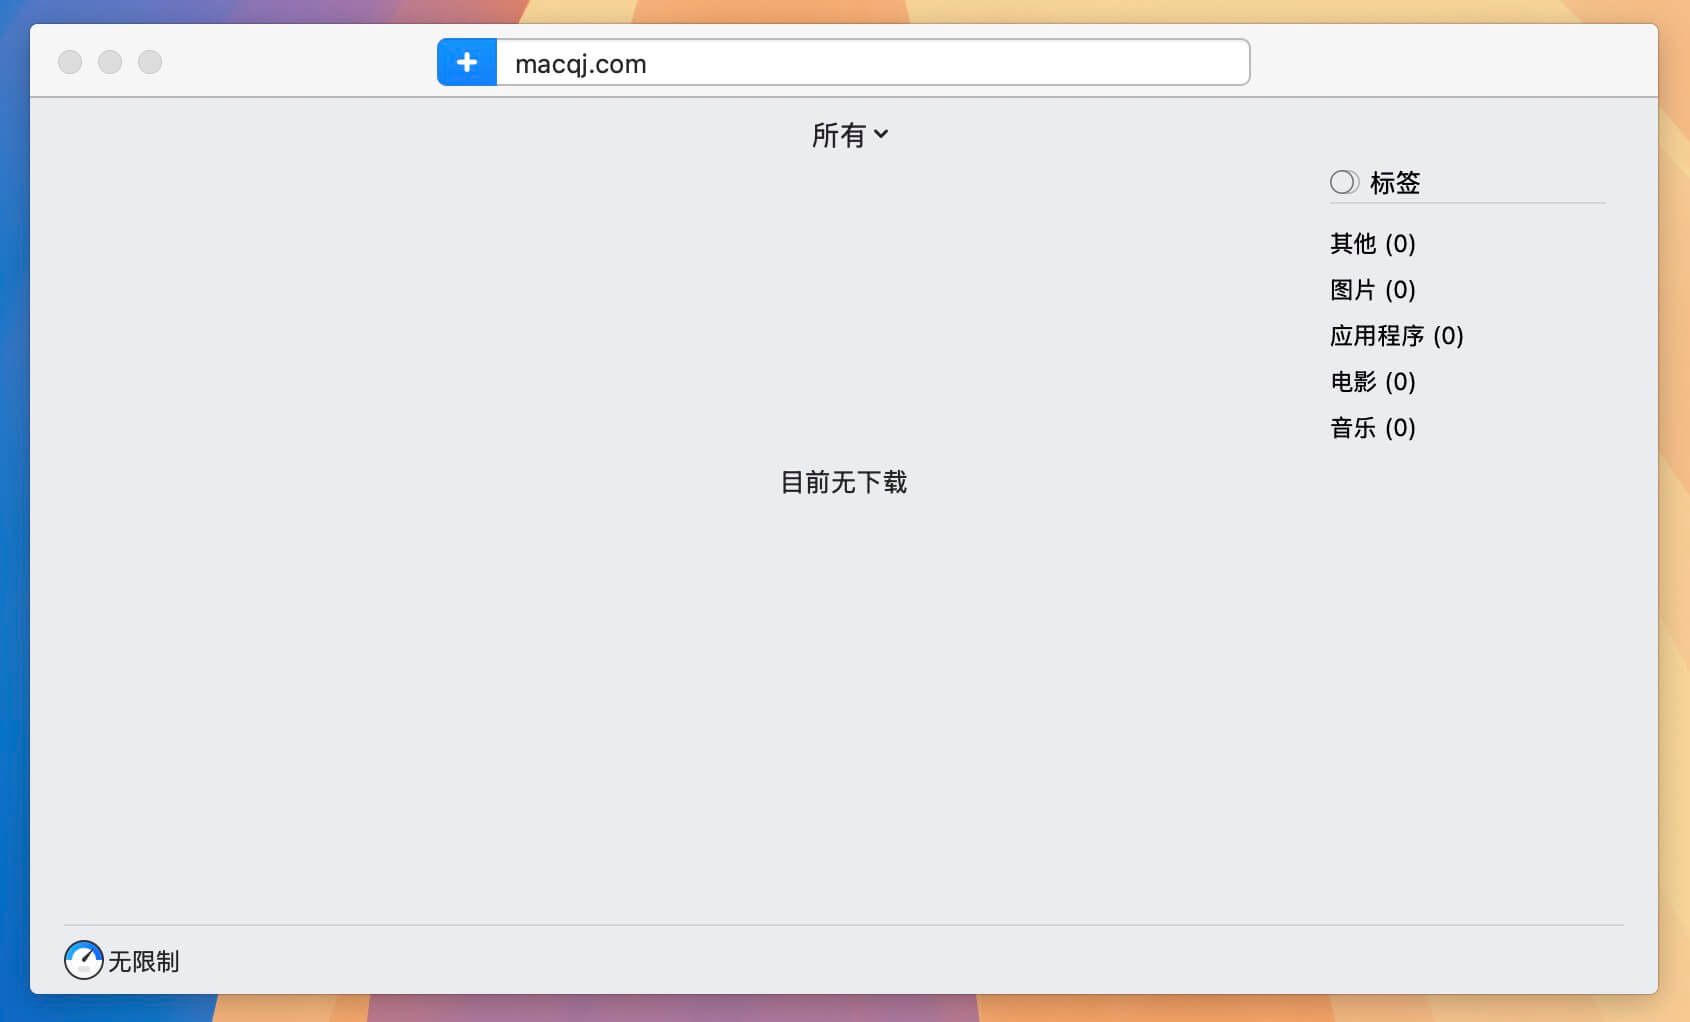
Task: Click the yellow minimize window button
Action: pos(110,61)
